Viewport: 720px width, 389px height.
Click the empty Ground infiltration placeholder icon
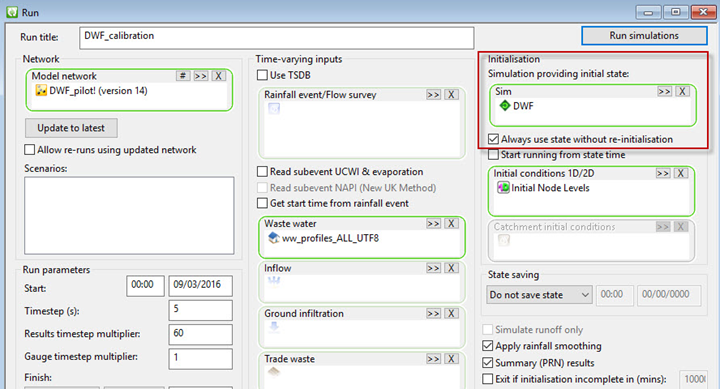274,327
